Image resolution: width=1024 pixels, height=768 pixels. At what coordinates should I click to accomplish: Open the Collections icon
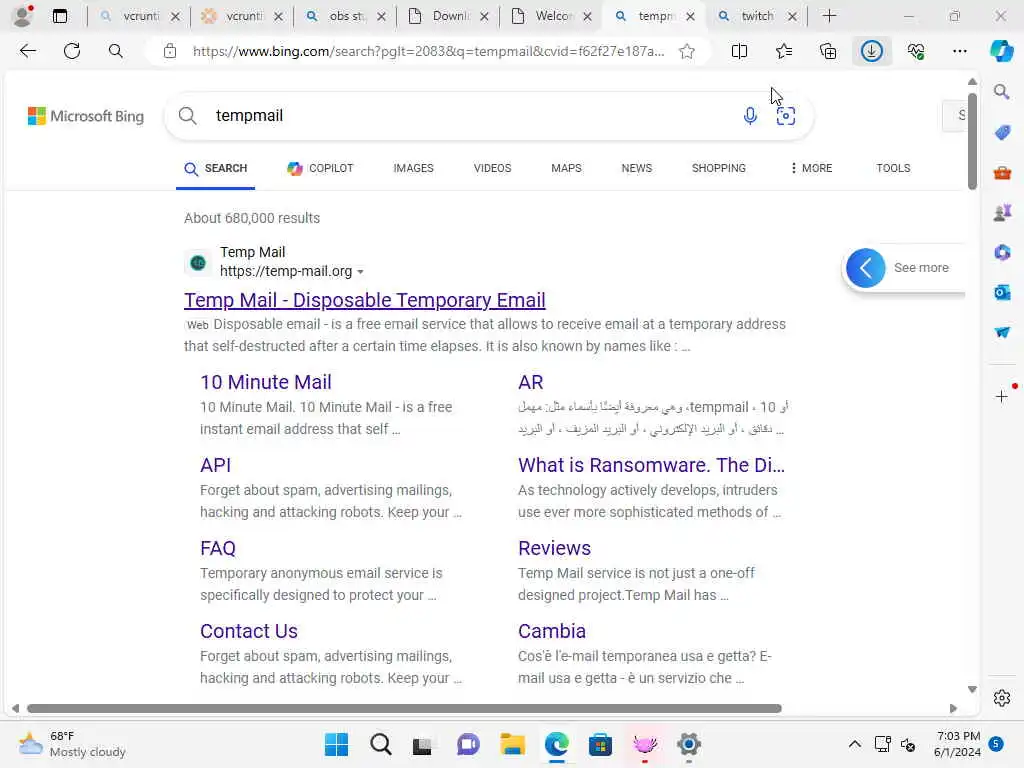pos(827,51)
